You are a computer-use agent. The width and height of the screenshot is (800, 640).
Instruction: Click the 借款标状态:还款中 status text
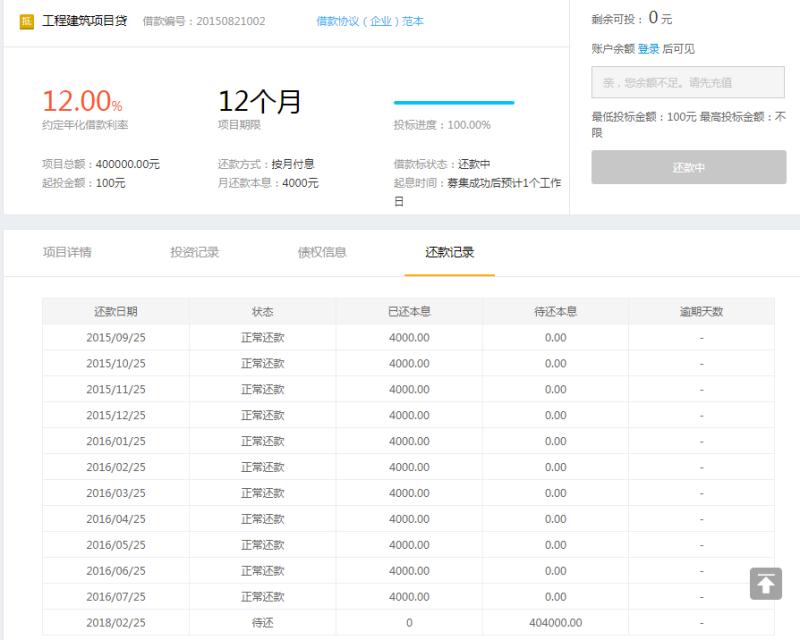(442, 164)
